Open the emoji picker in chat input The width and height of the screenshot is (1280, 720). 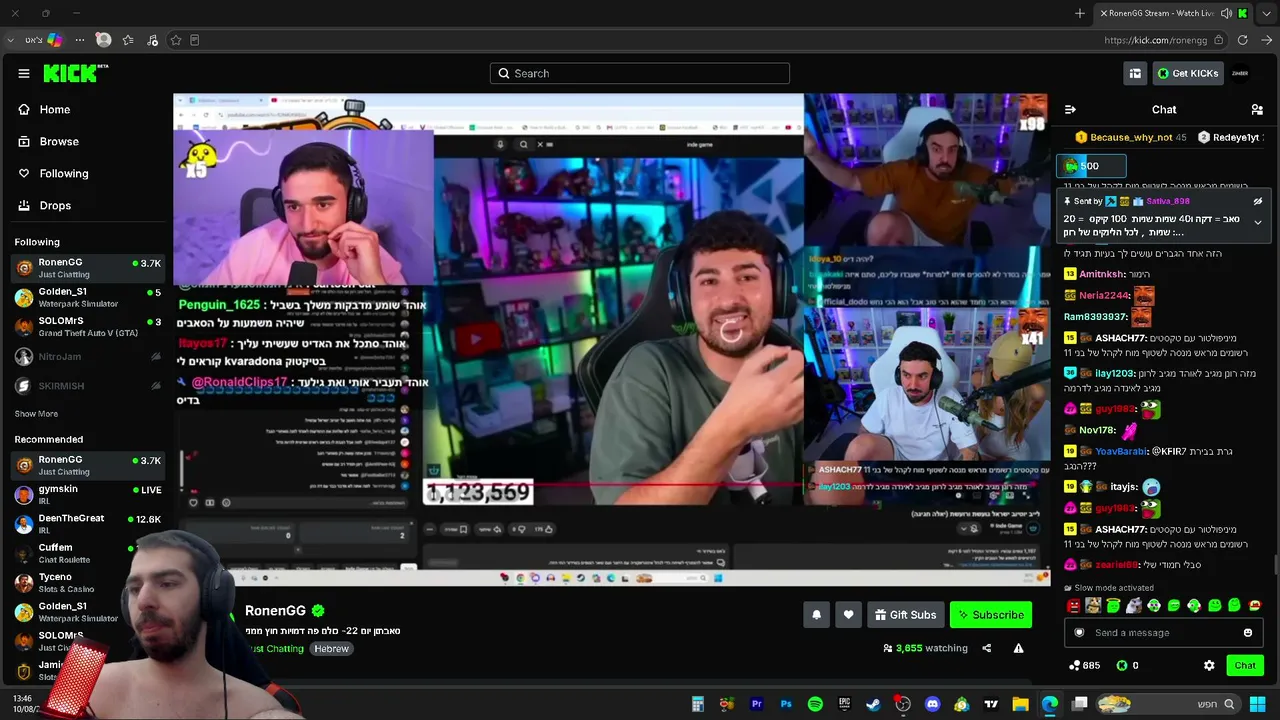point(1248,633)
